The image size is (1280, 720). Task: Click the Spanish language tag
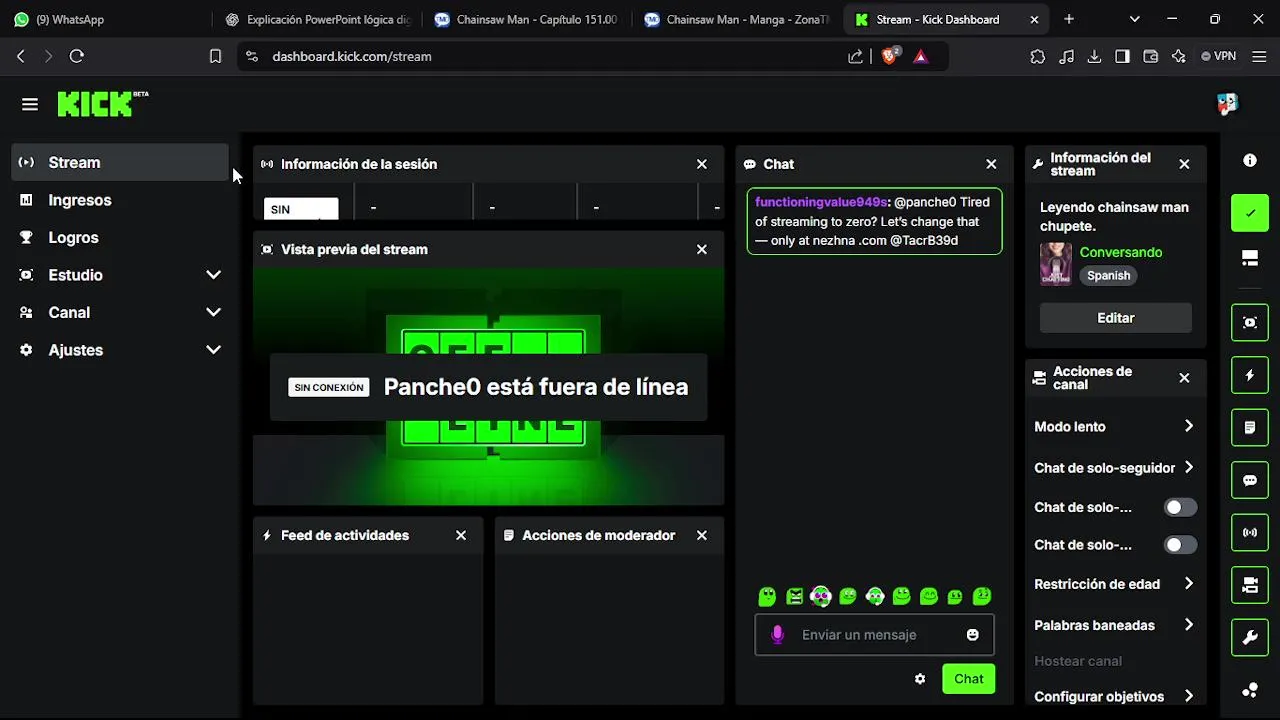1109,276
